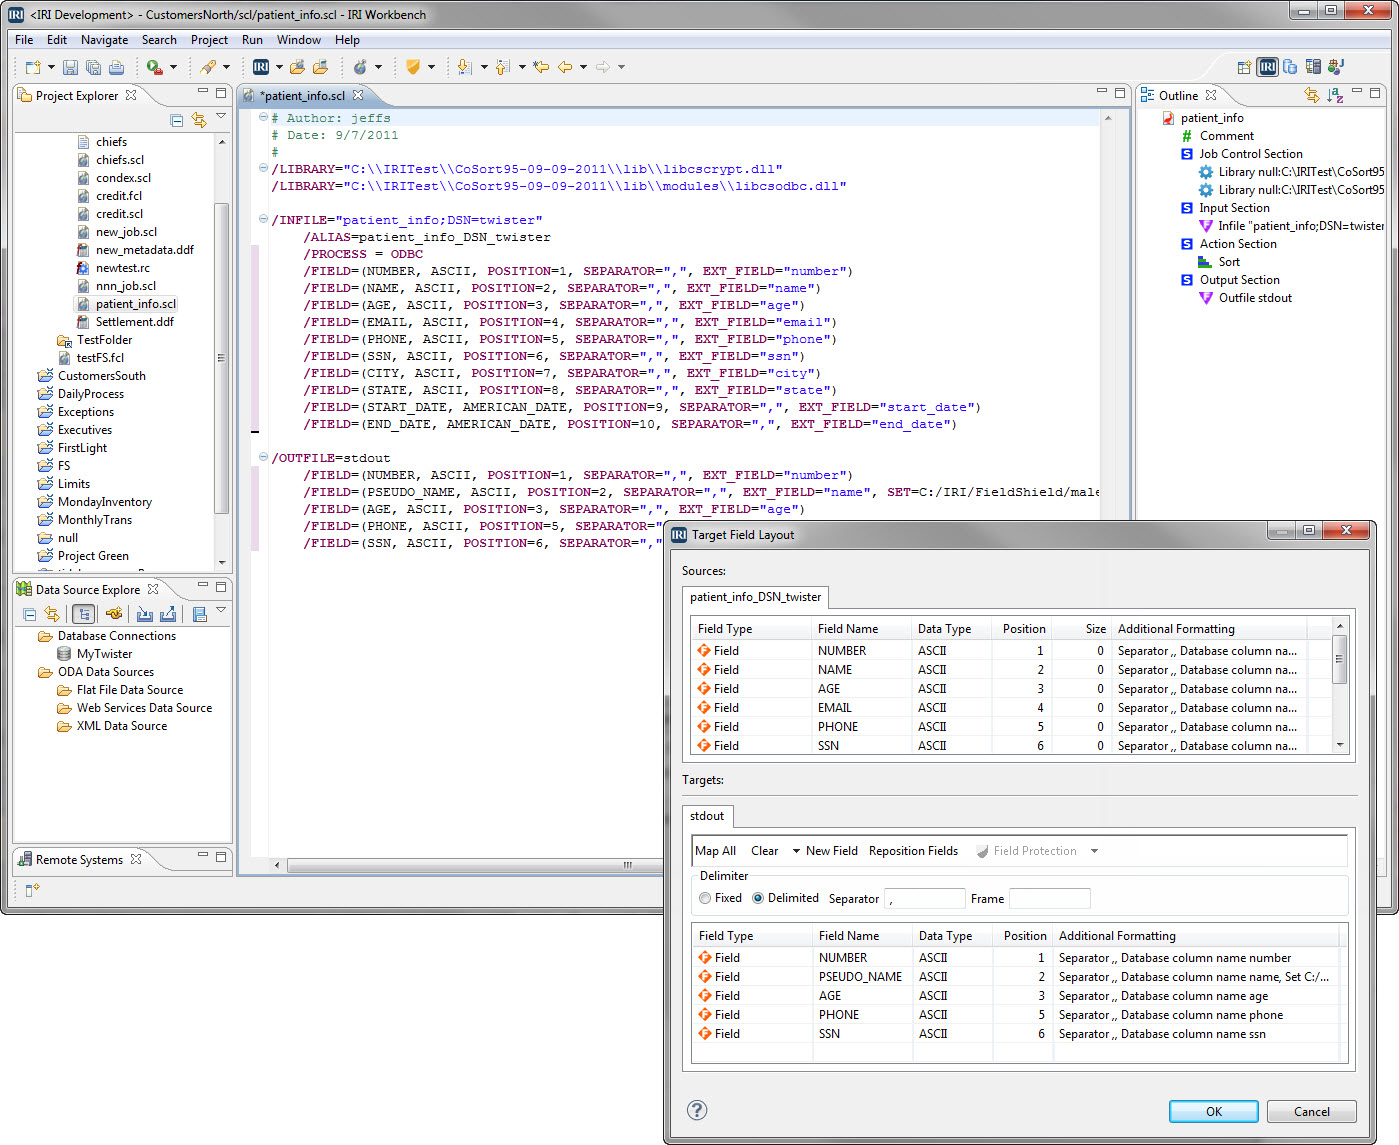Click Project Explorer vertical scrollbar
The width and height of the screenshot is (1399, 1145).
coord(221,354)
